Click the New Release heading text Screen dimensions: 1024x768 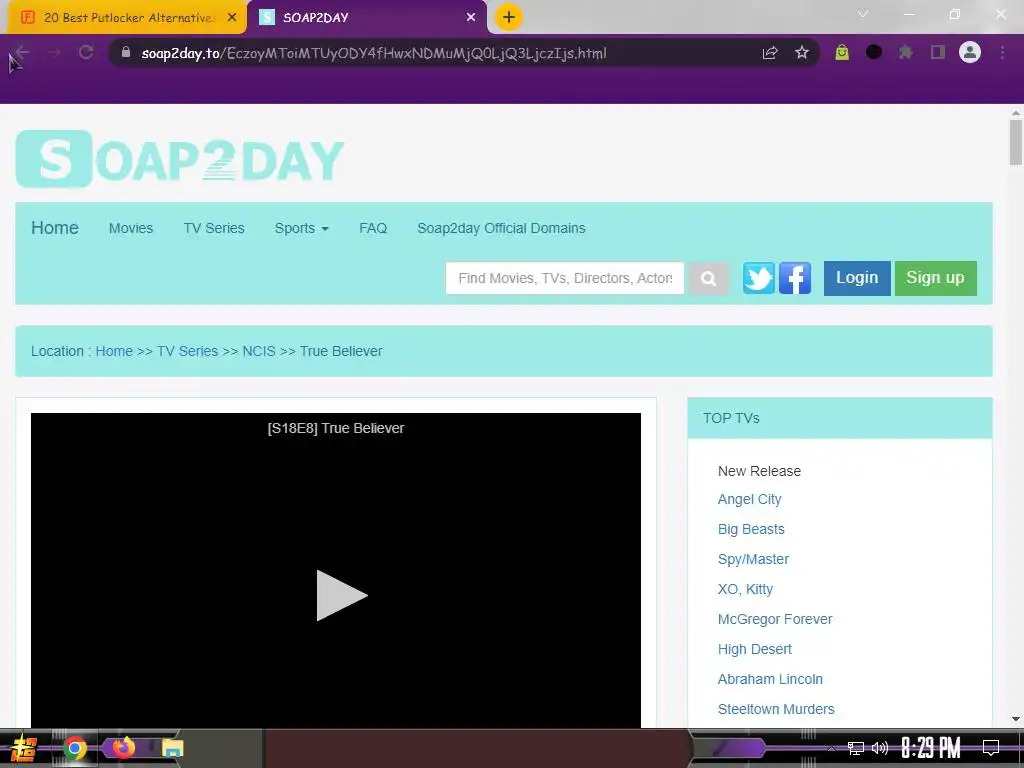(759, 472)
